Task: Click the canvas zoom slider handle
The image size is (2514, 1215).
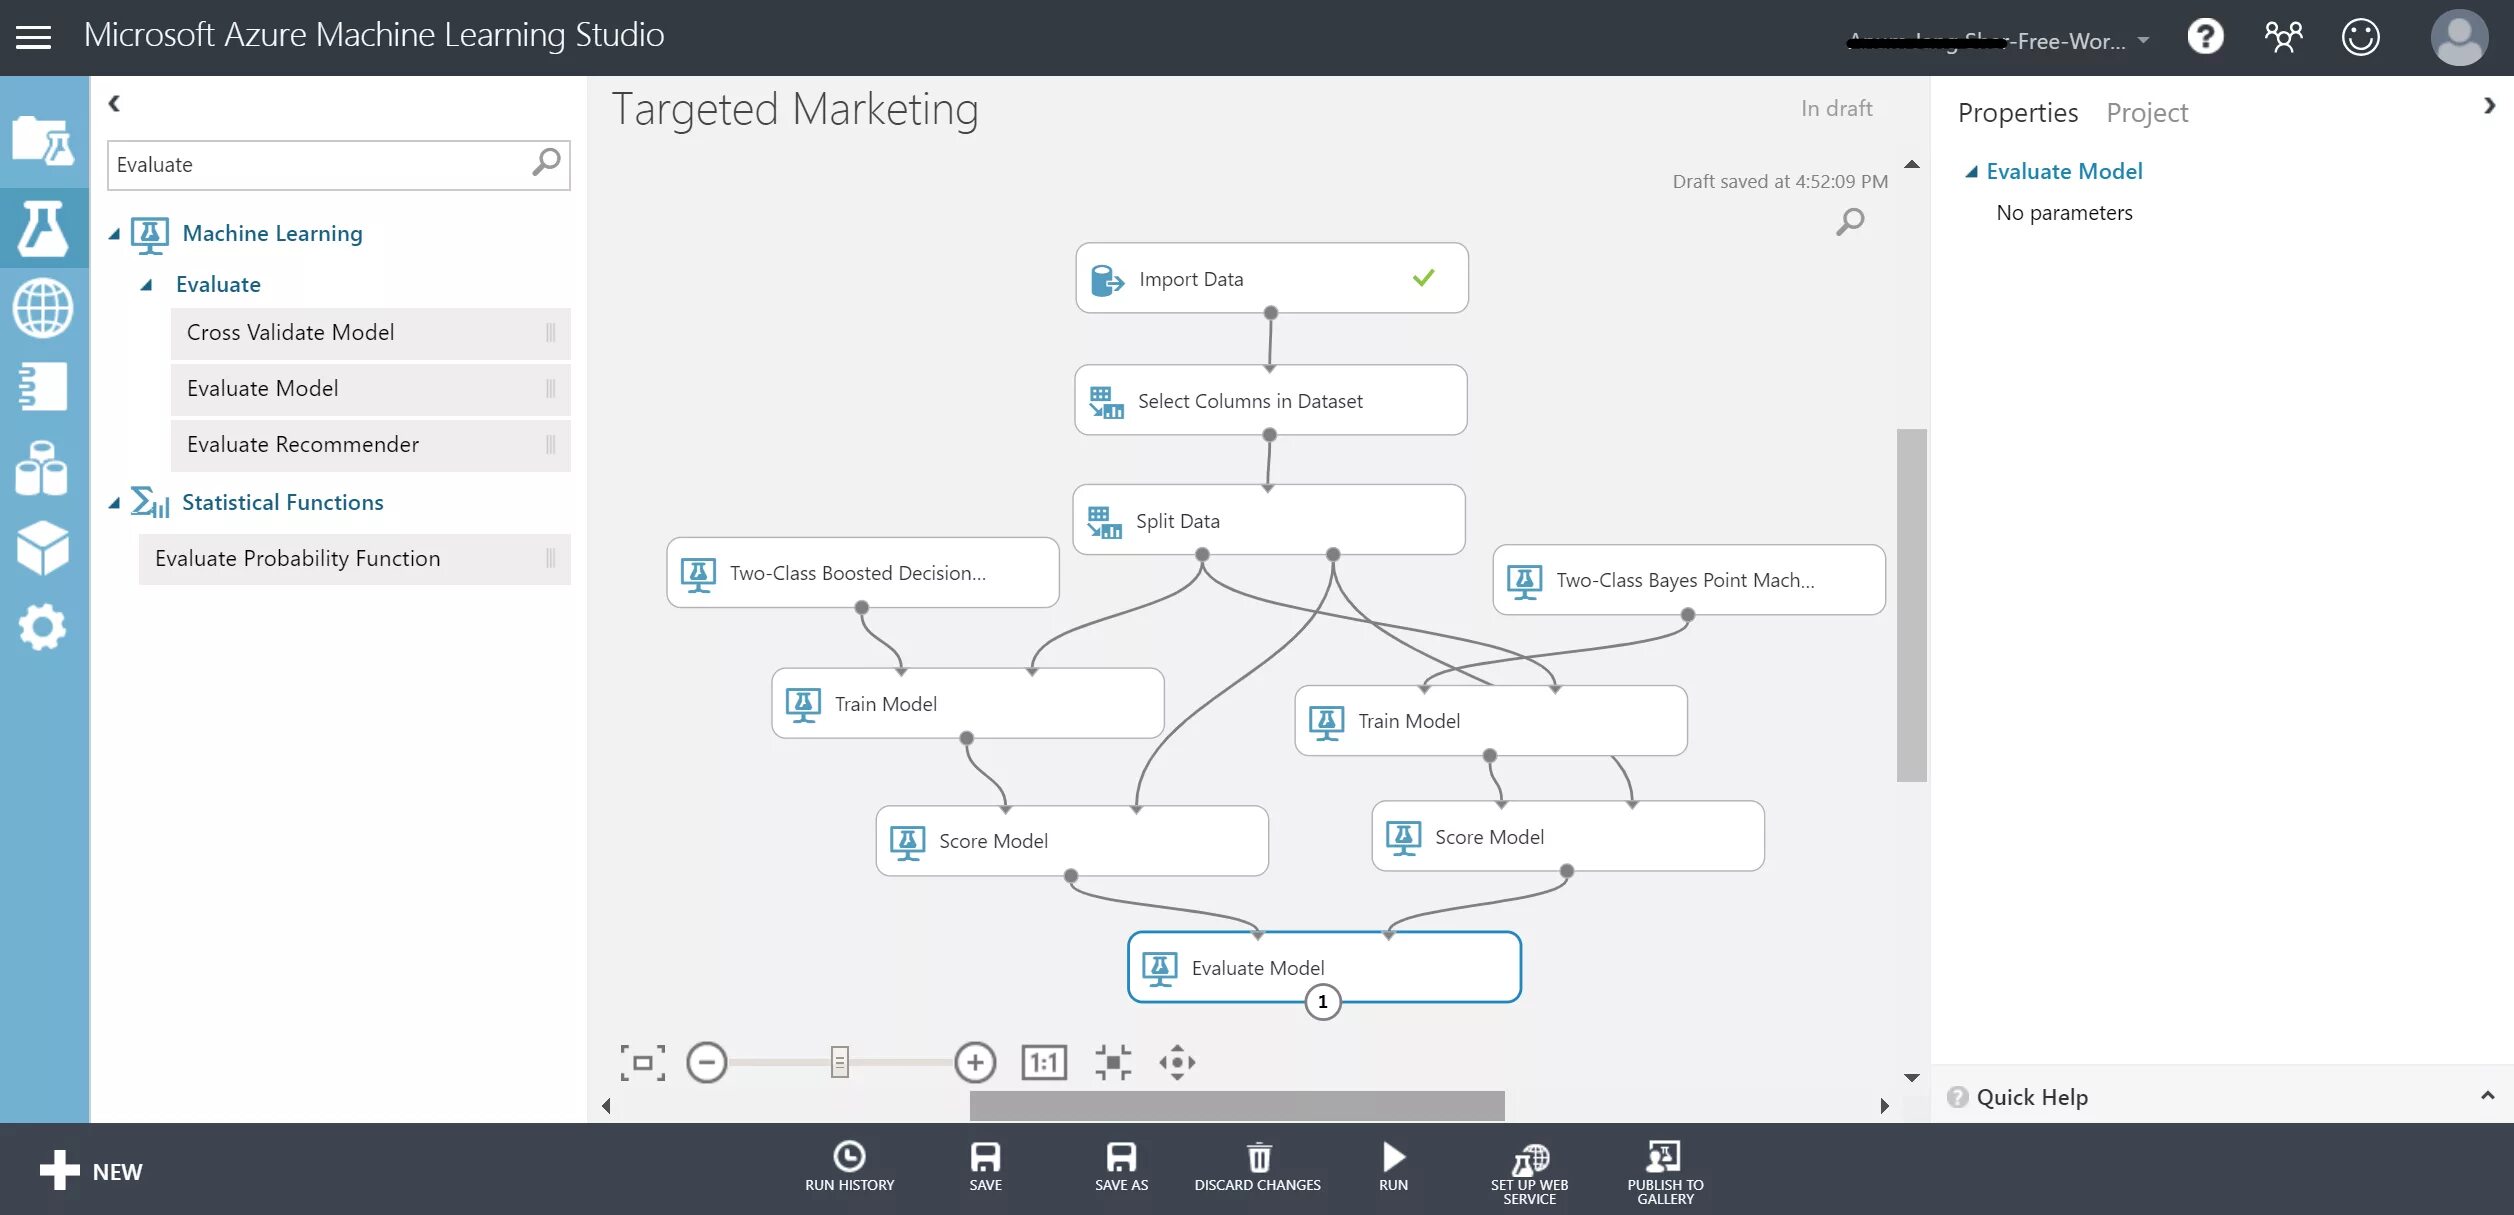Action: (840, 1062)
